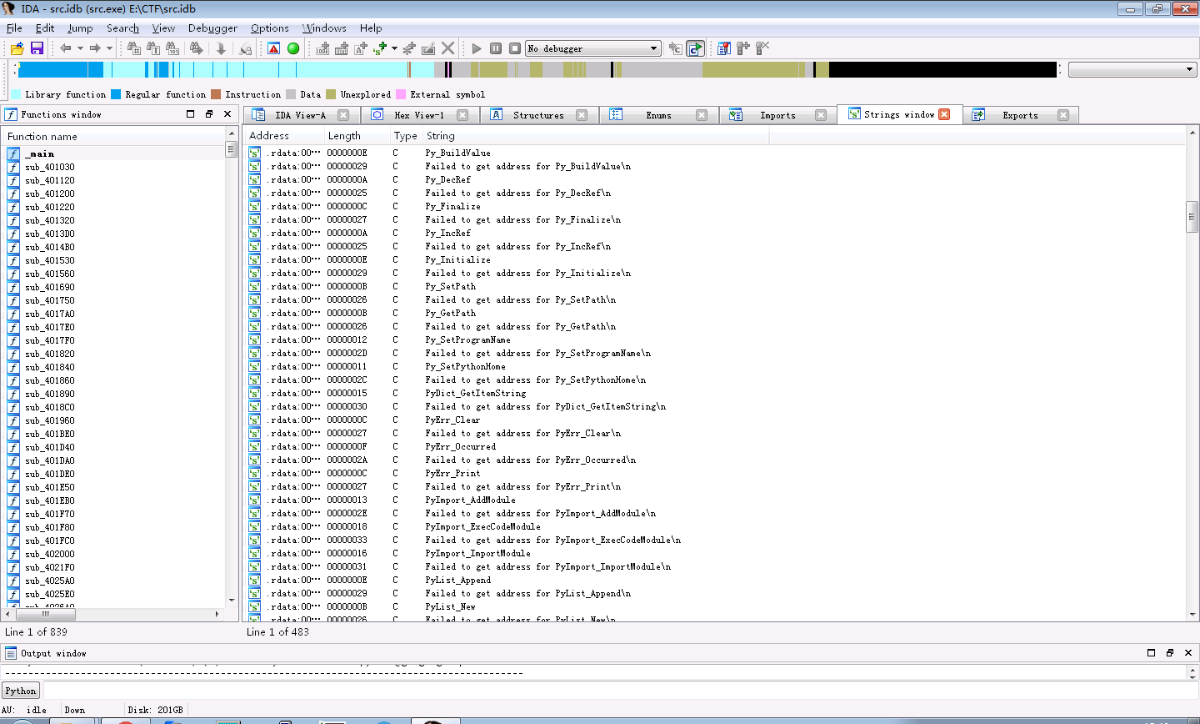Open the navigation bar dropdown at right
The height and width of the screenshot is (724, 1200).
click(1132, 70)
